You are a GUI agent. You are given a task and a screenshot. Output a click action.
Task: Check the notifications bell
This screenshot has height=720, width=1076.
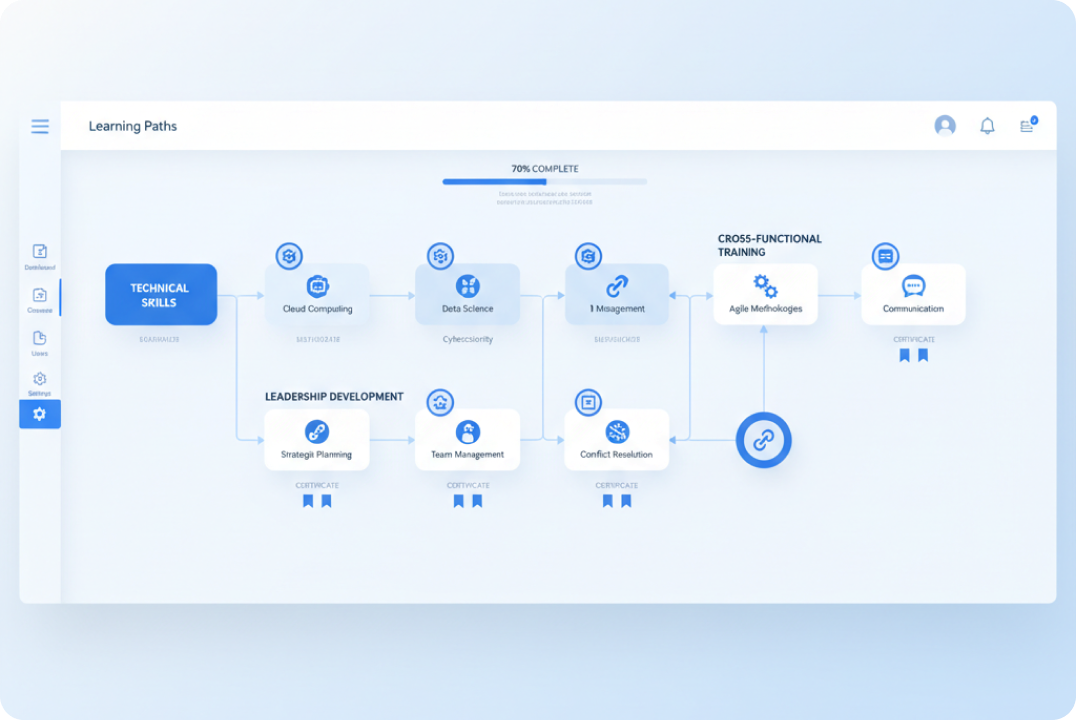click(x=987, y=126)
